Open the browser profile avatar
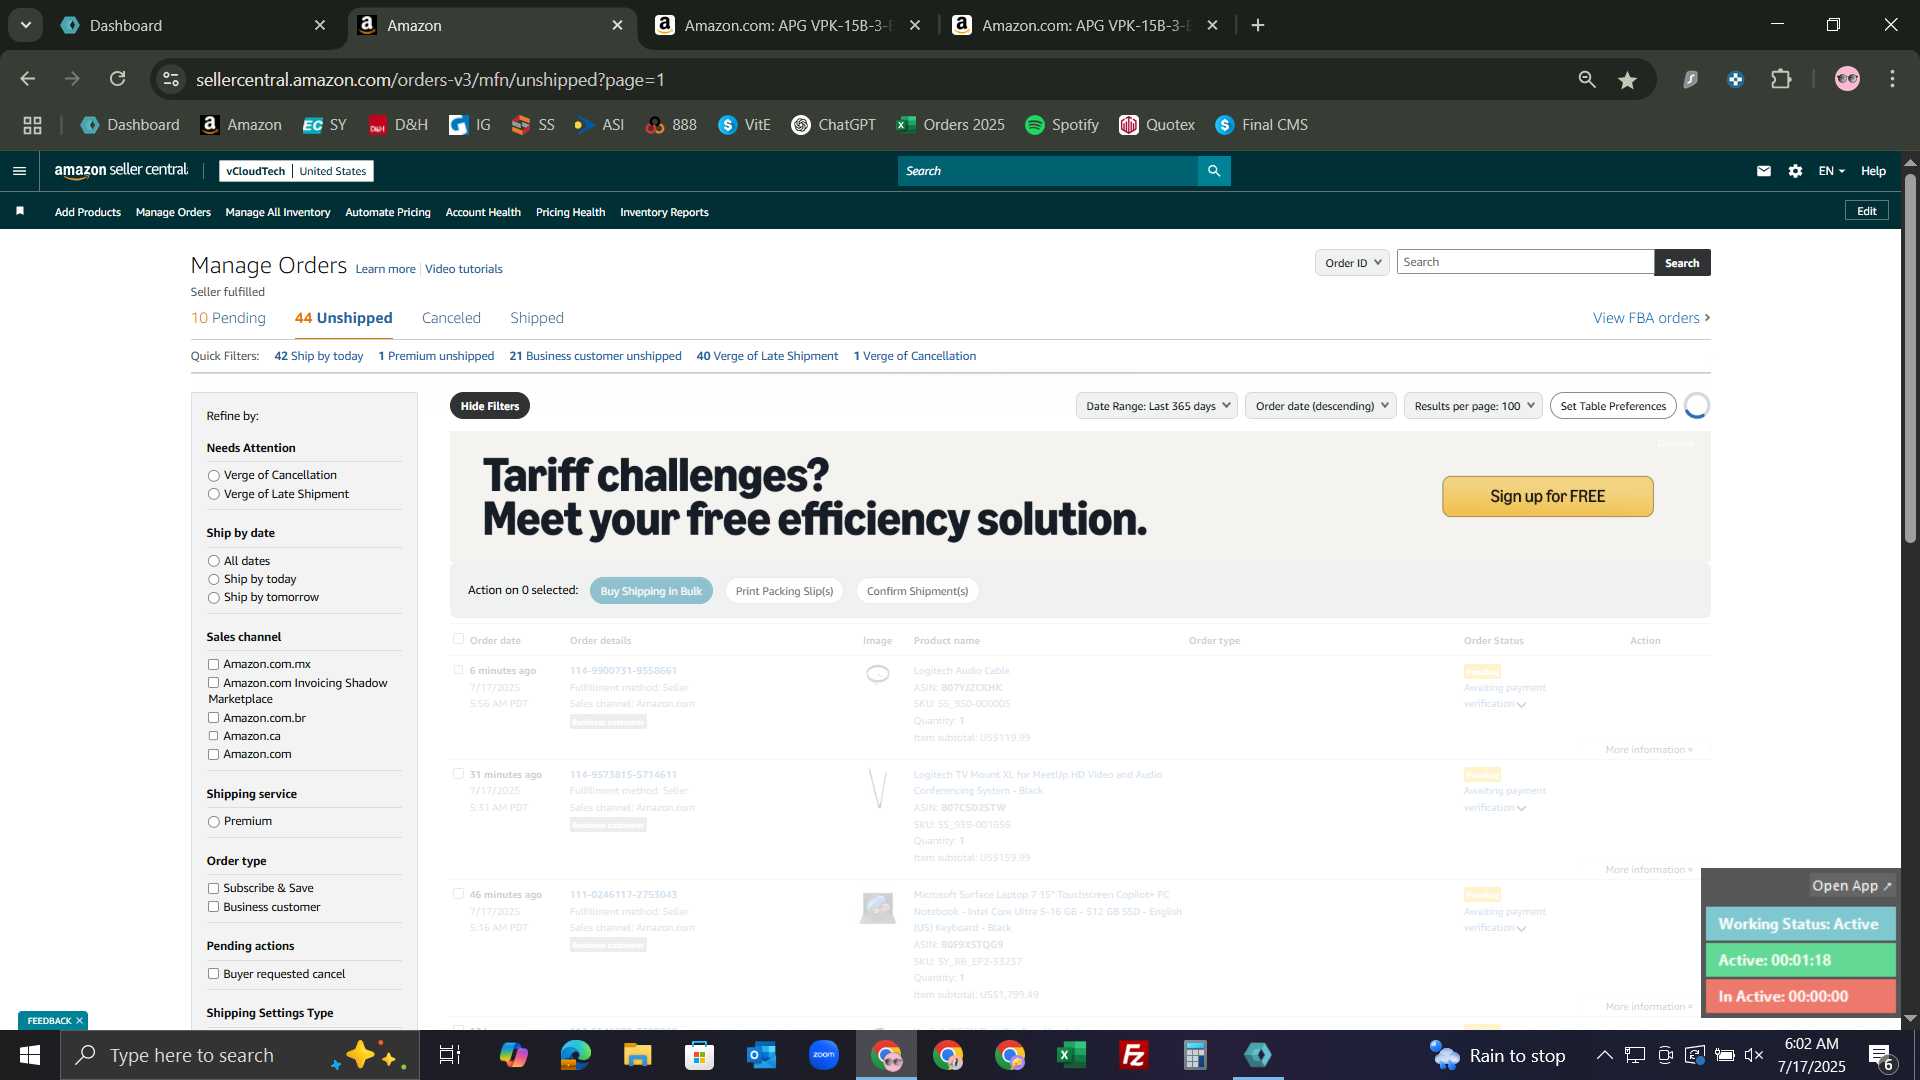Viewport: 1920px width, 1080px height. [x=1847, y=79]
